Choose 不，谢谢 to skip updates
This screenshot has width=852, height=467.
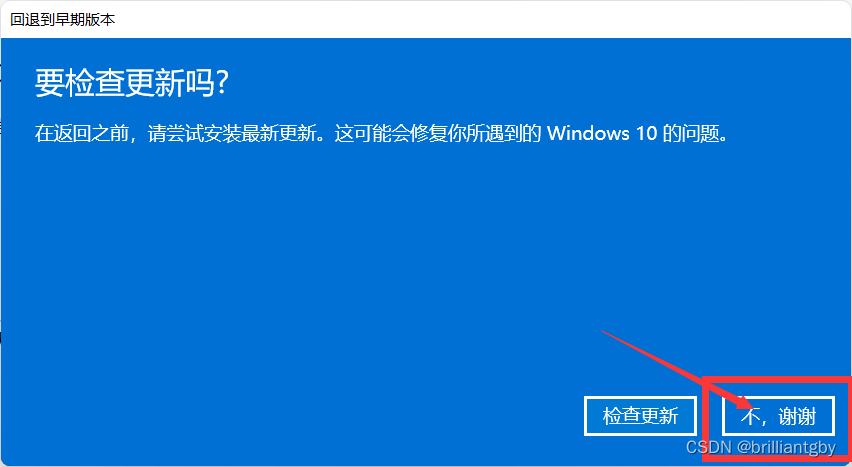(x=778, y=416)
